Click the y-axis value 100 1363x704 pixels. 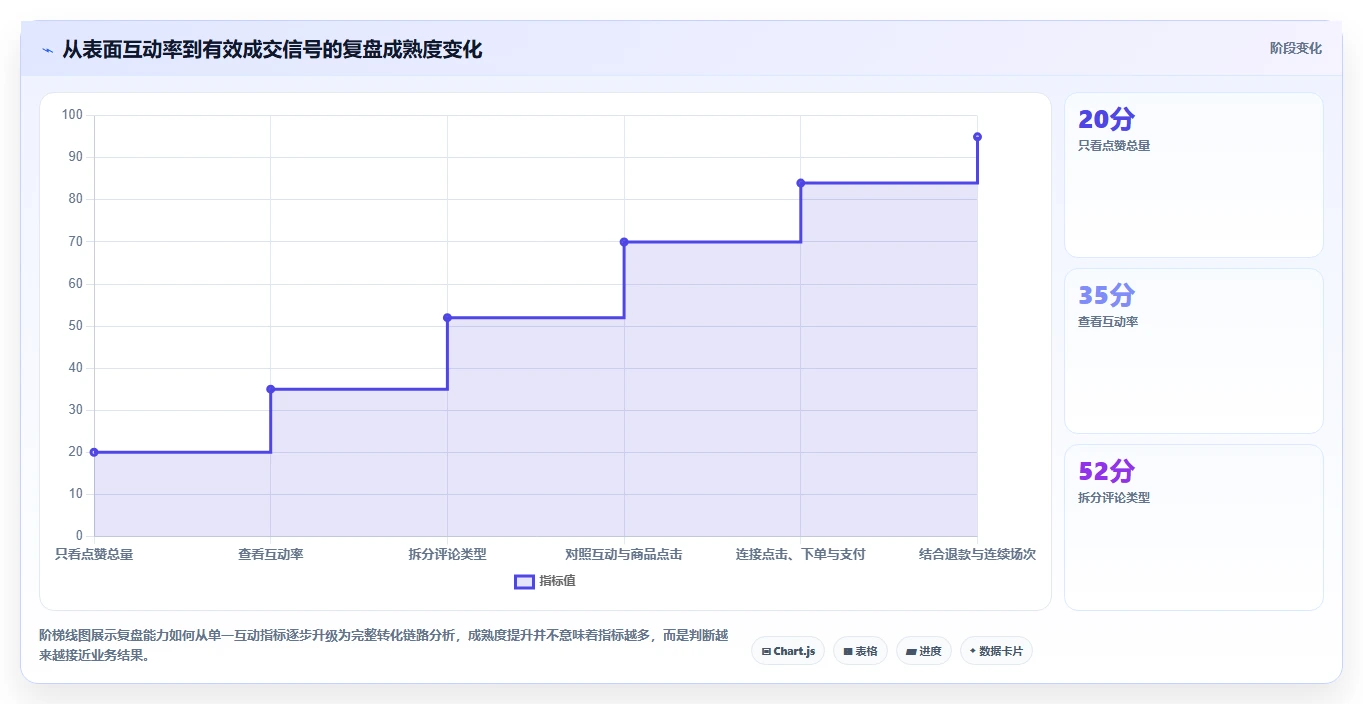72,115
